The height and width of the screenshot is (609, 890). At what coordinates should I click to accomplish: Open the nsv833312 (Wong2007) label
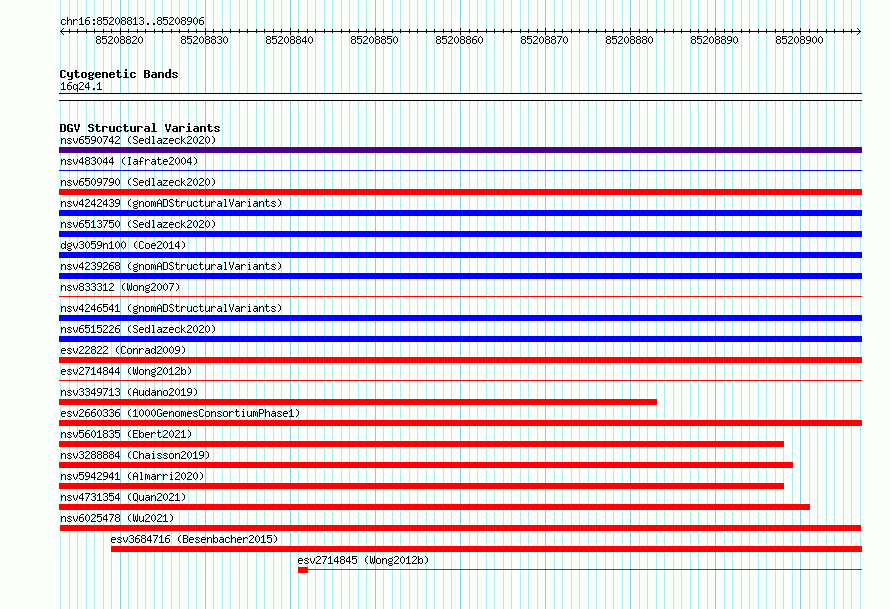point(120,287)
